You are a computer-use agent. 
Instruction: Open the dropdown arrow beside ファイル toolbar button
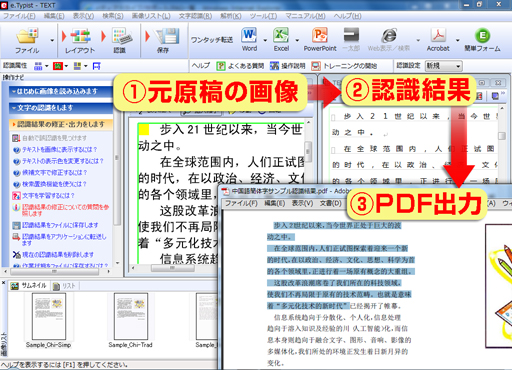pyautogui.click(x=52, y=40)
